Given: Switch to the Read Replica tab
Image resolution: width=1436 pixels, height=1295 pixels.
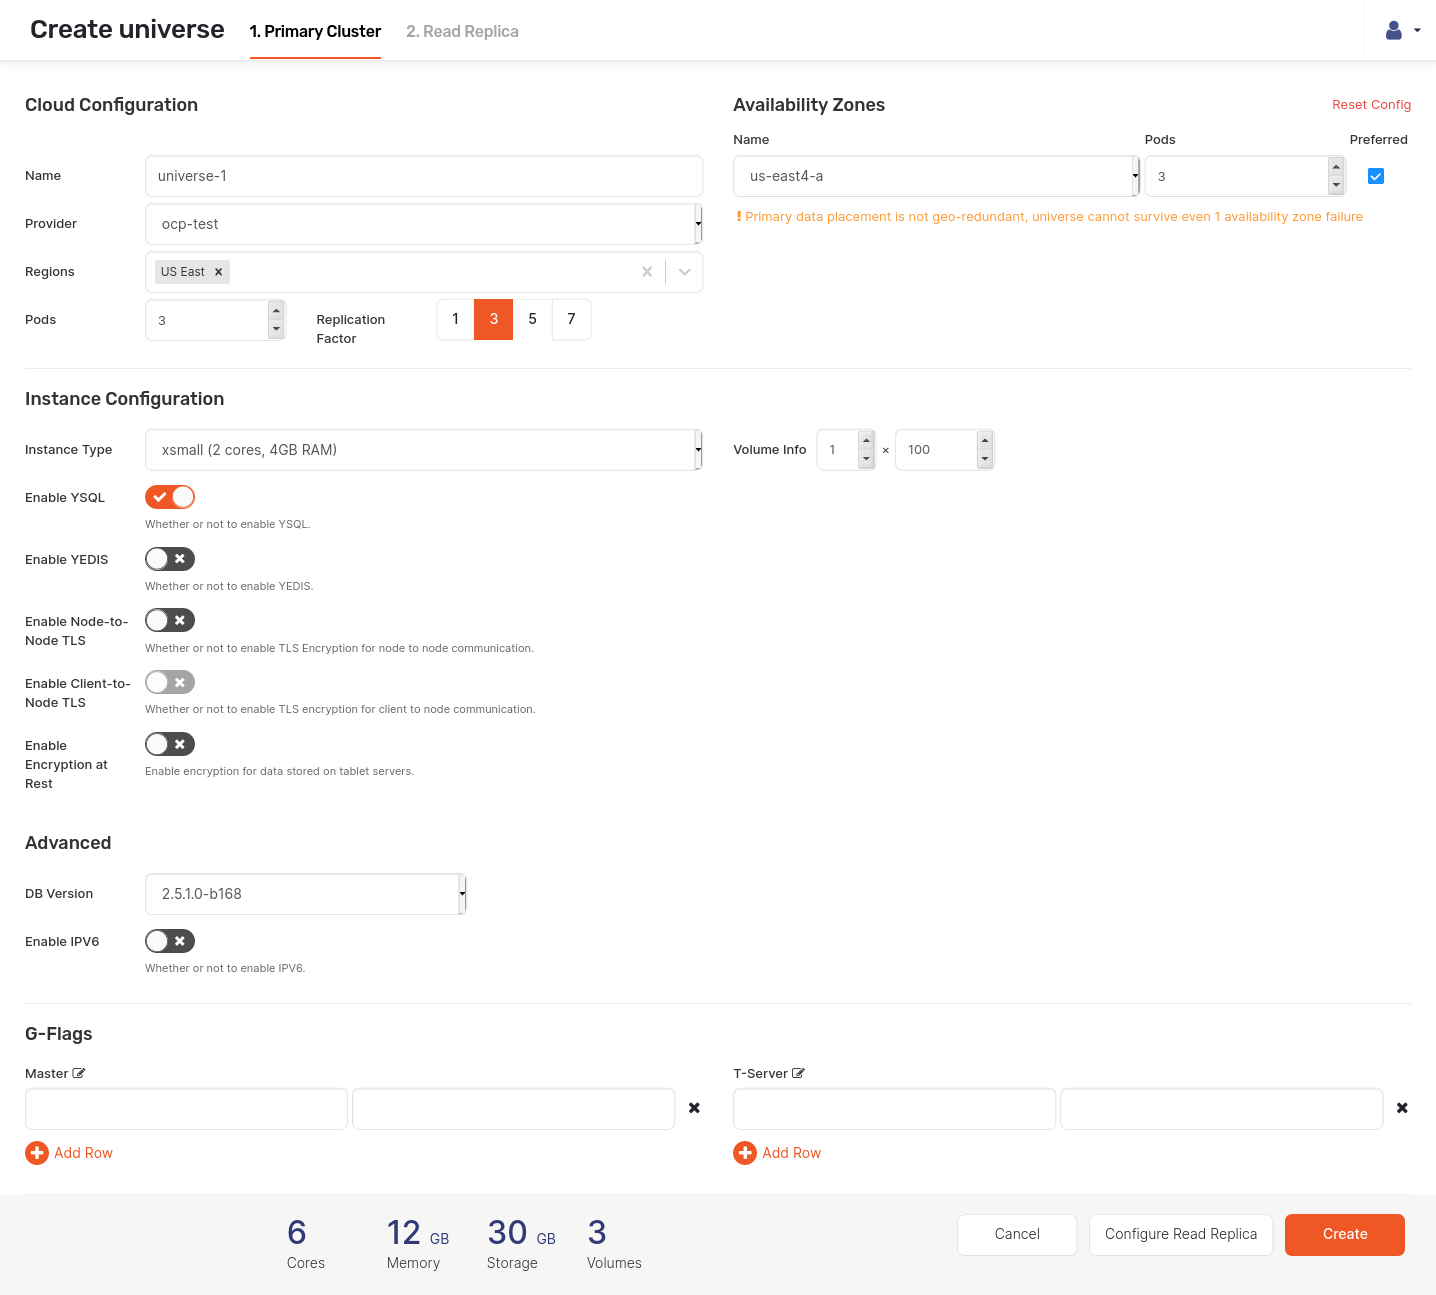Looking at the screenshot, I should (x=462, y=31).
